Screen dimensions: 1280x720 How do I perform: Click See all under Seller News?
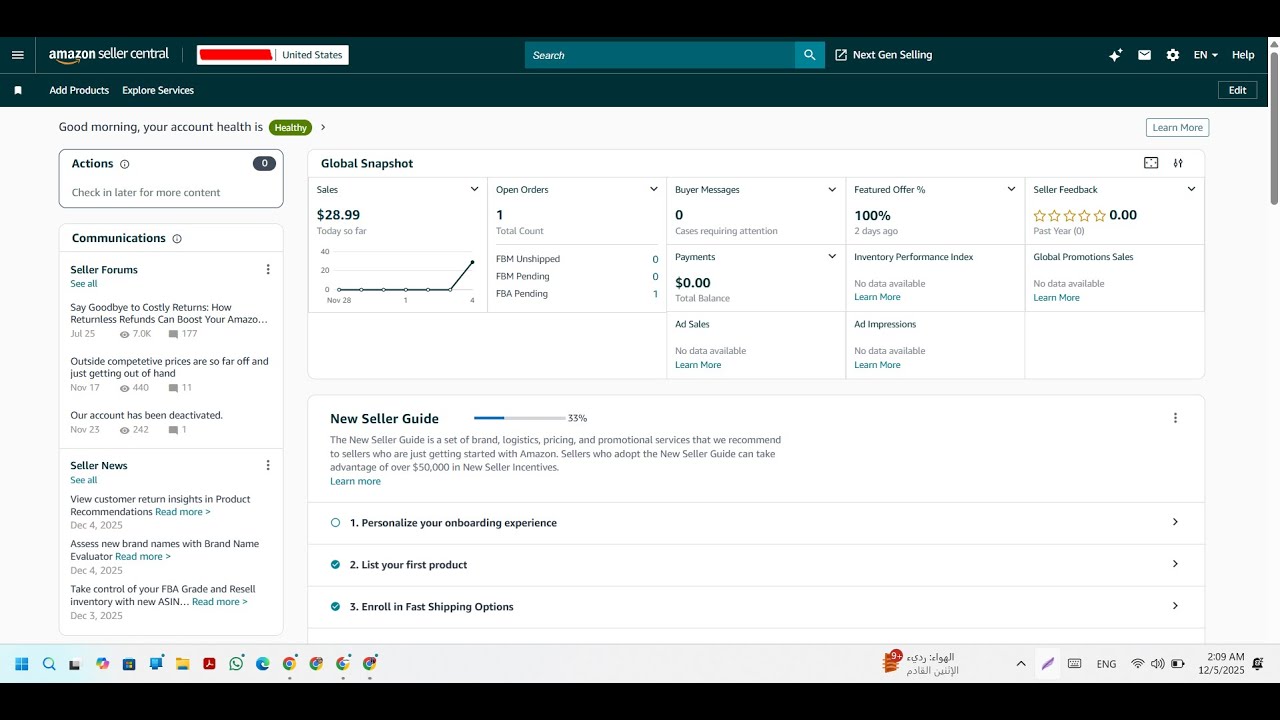(84, 480)
